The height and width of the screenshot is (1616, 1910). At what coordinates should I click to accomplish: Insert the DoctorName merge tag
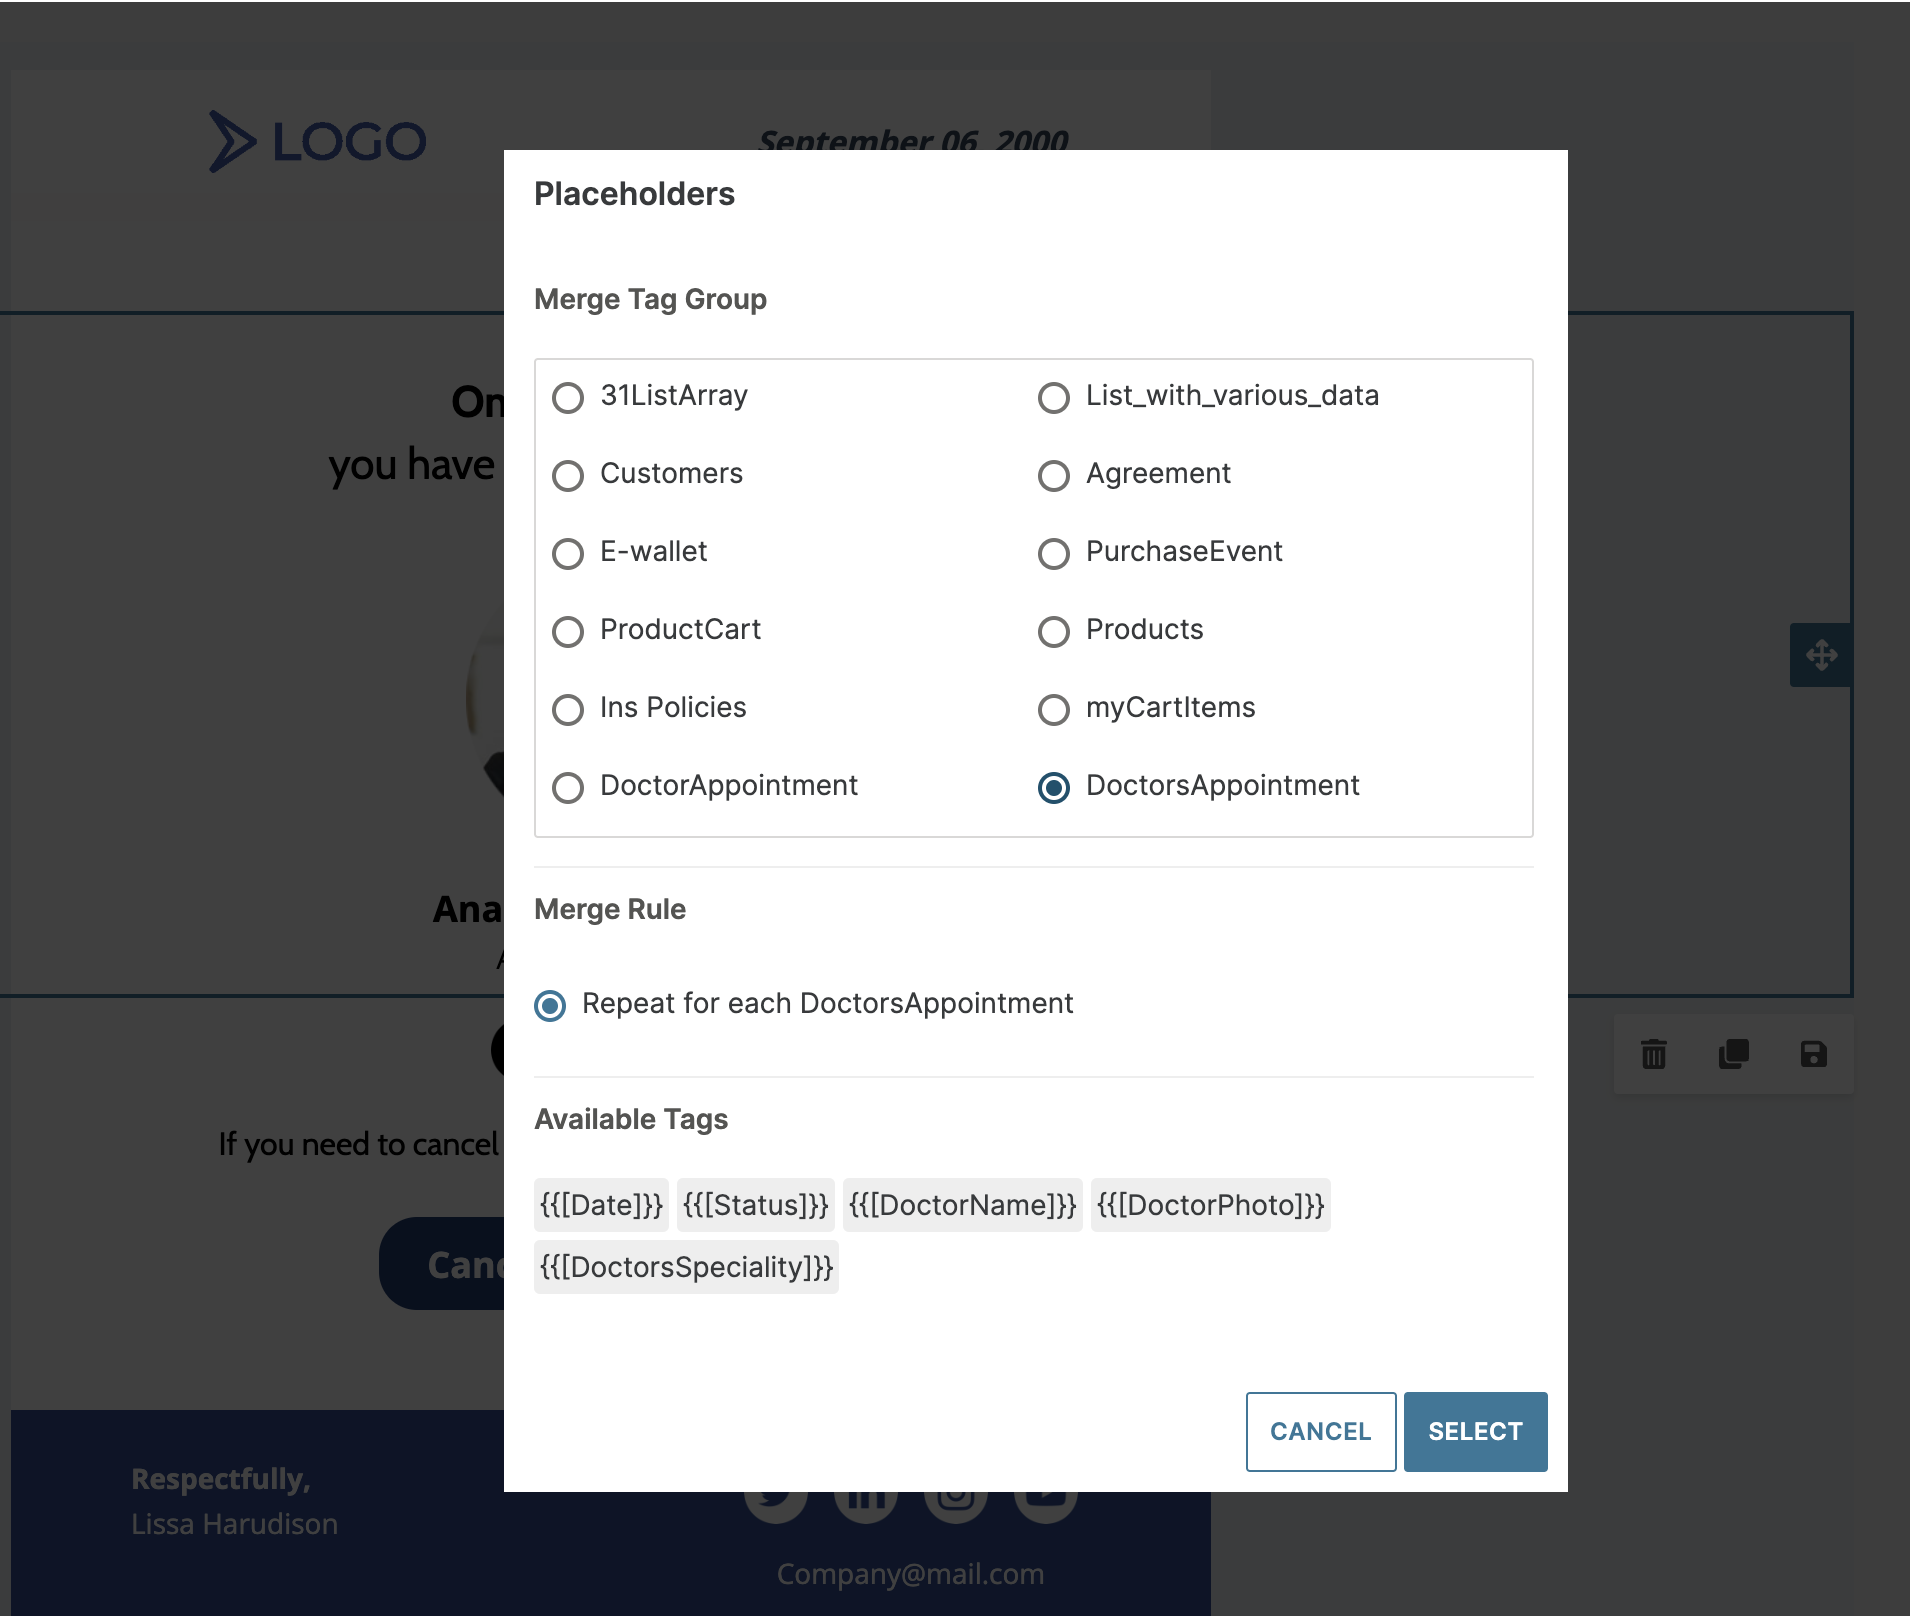click(962, 1205)
